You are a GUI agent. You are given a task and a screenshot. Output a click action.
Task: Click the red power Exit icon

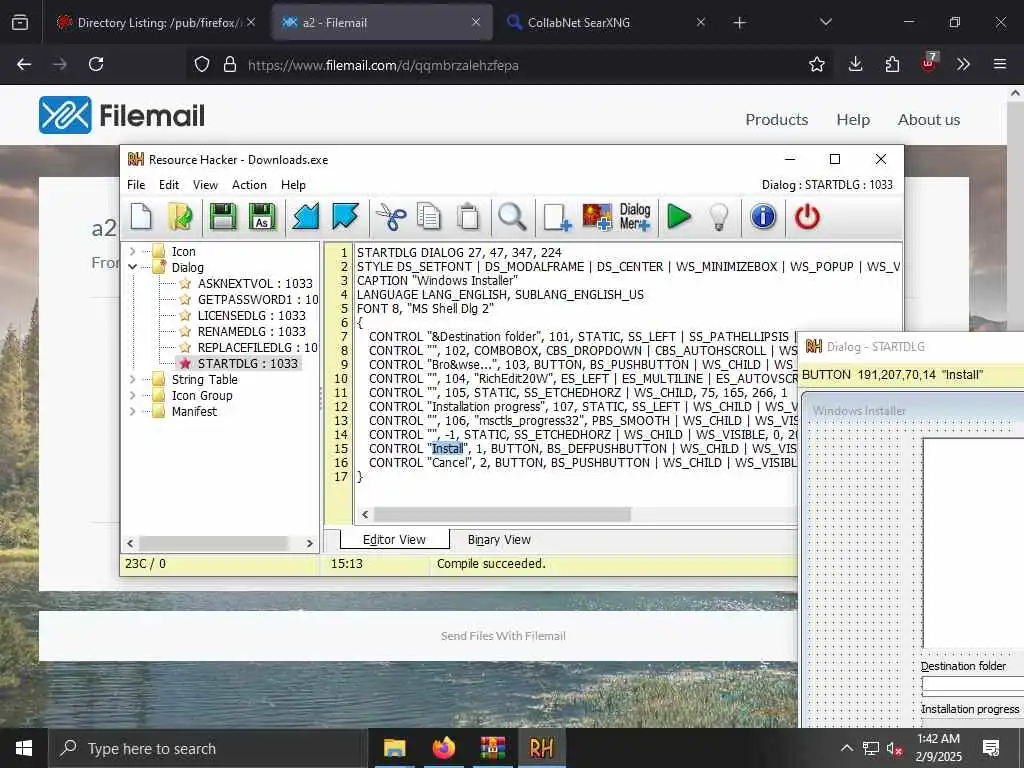click(x=807, y=217)
